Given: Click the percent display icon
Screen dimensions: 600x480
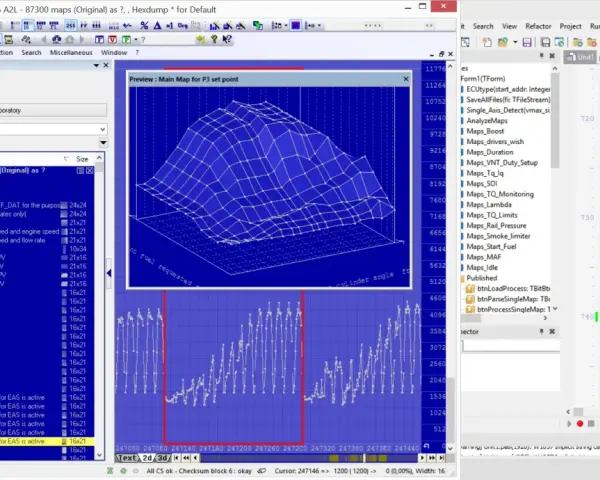Looking at the screenshot, I should click(x=144, y=26).
